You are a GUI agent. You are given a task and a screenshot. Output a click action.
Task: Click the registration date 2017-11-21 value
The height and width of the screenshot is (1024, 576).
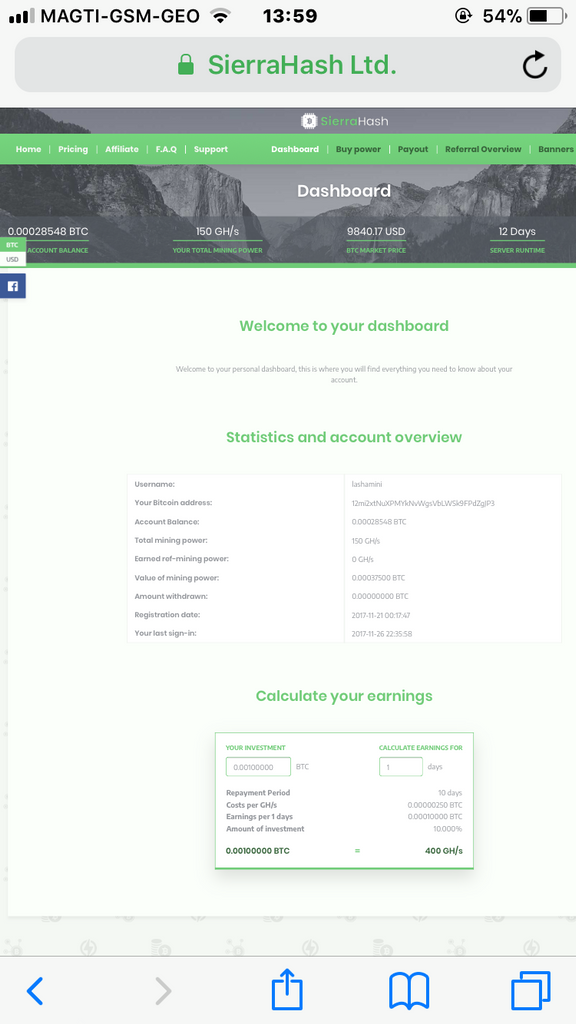click(x=381, y=615)
